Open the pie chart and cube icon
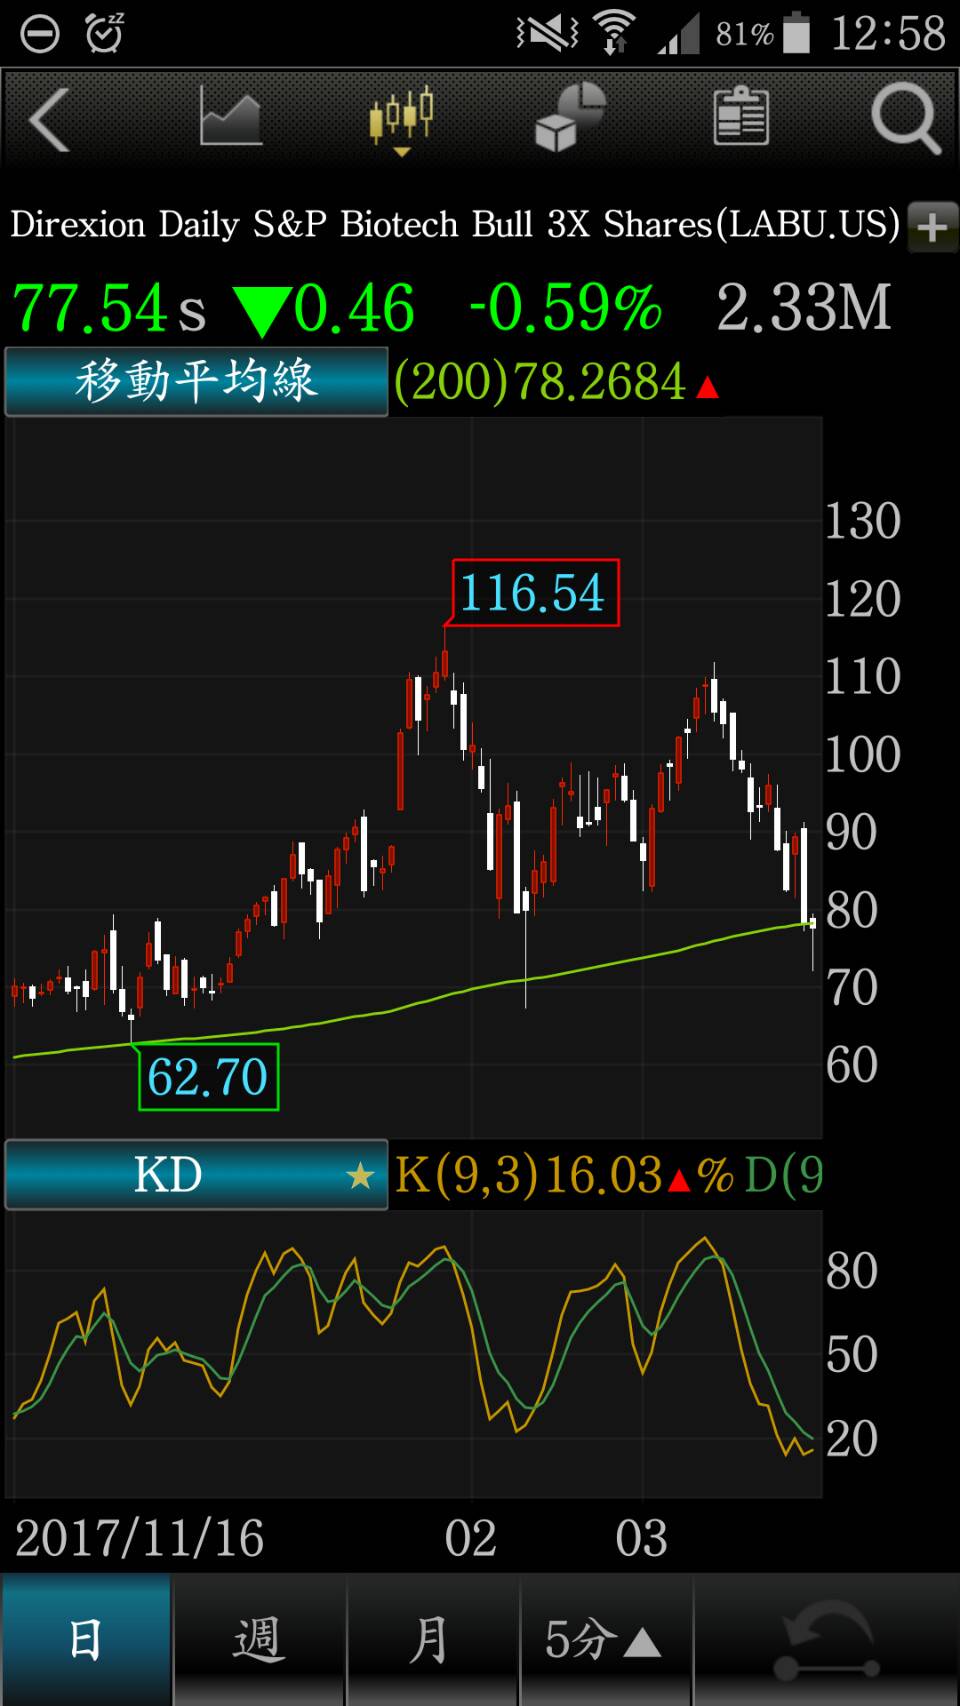Image resolution: width=960 pixels, height=1706 pixels. [x=570, y=118]
